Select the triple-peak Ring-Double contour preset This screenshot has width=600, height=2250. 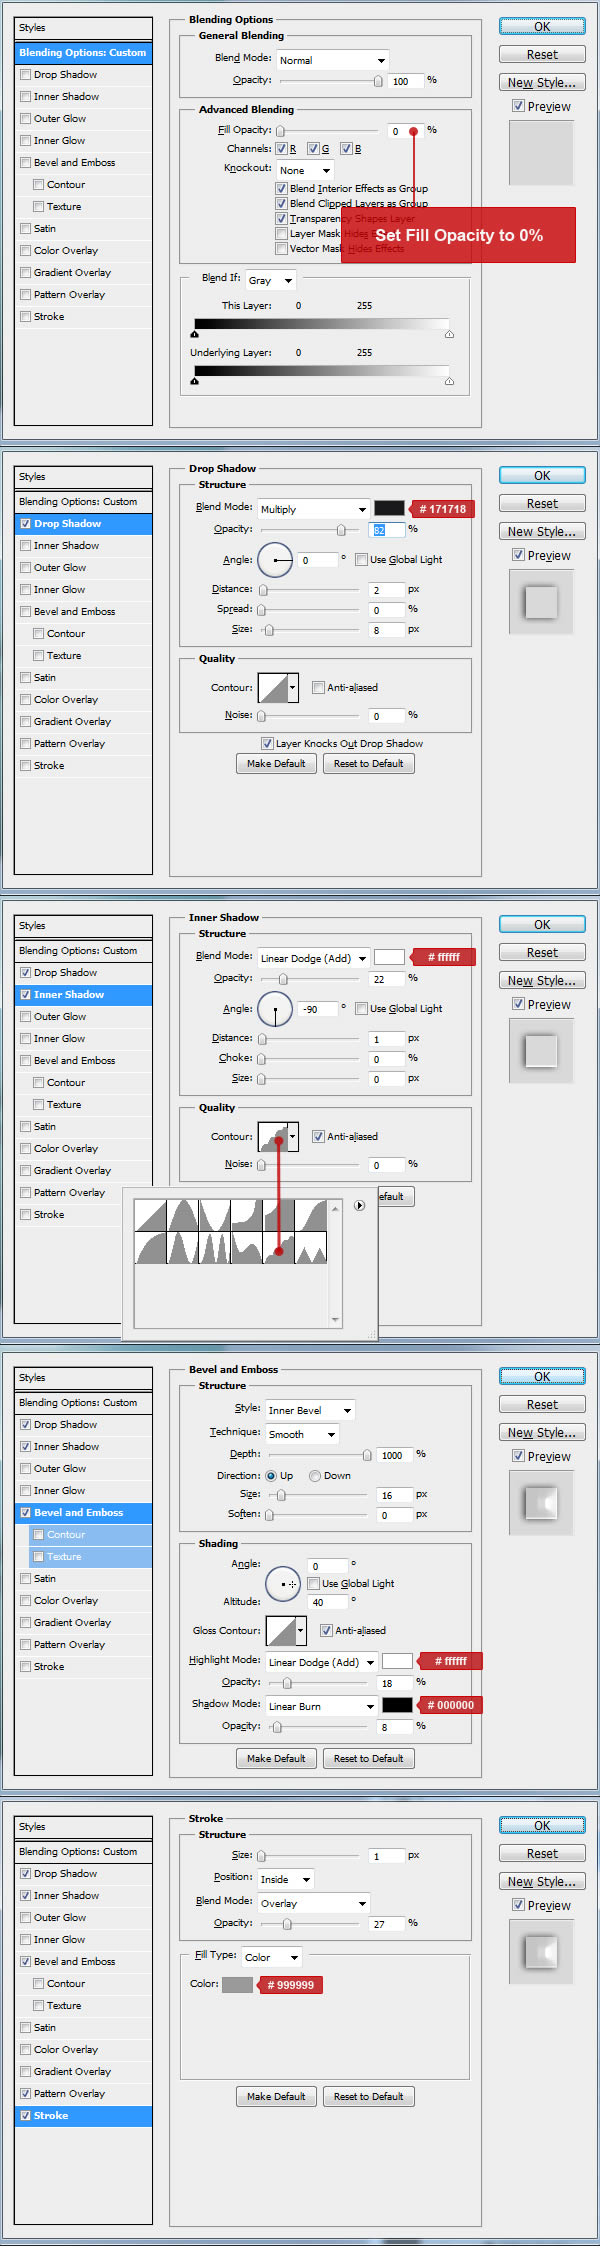(x=215, y=1248)
